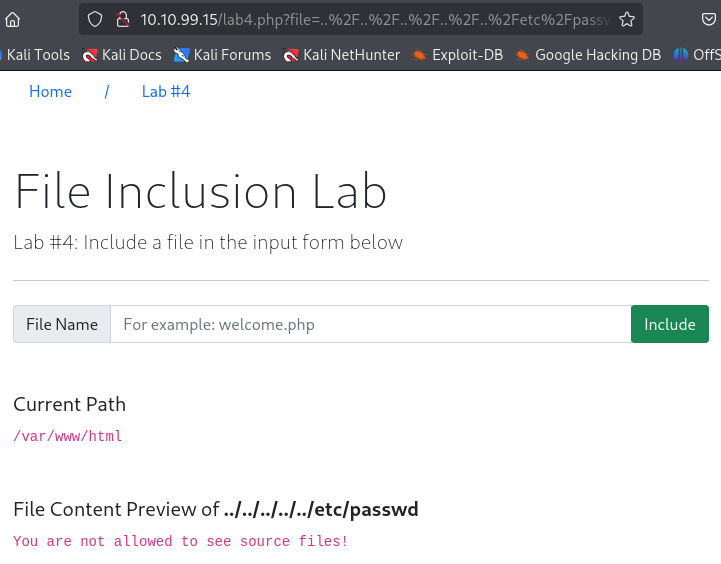This screenshot has width=721, height=564.
Task: Open the Google Hacking DB bookmark
Action: (588, 55)
